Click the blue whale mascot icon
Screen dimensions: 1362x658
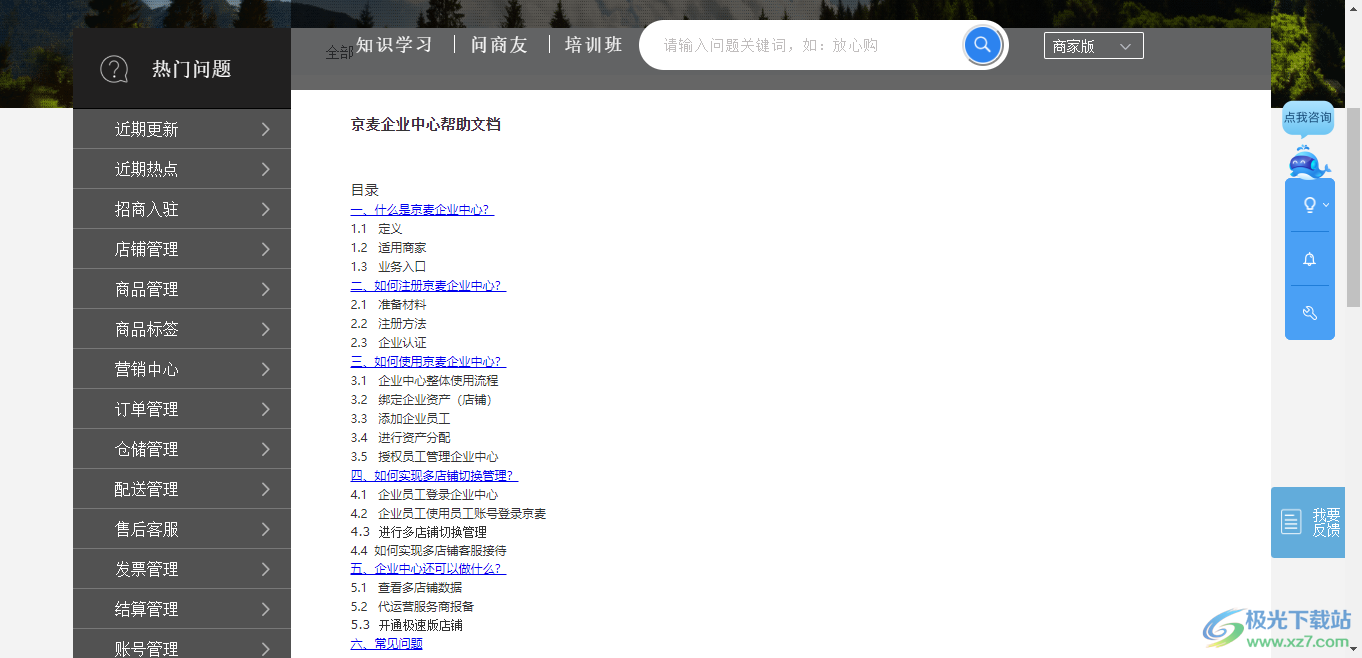coord(1308,161)
